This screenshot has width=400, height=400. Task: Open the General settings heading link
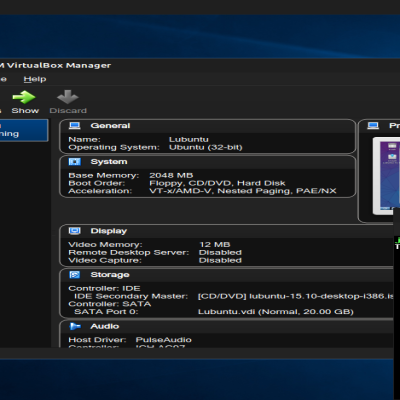(110, 126)
